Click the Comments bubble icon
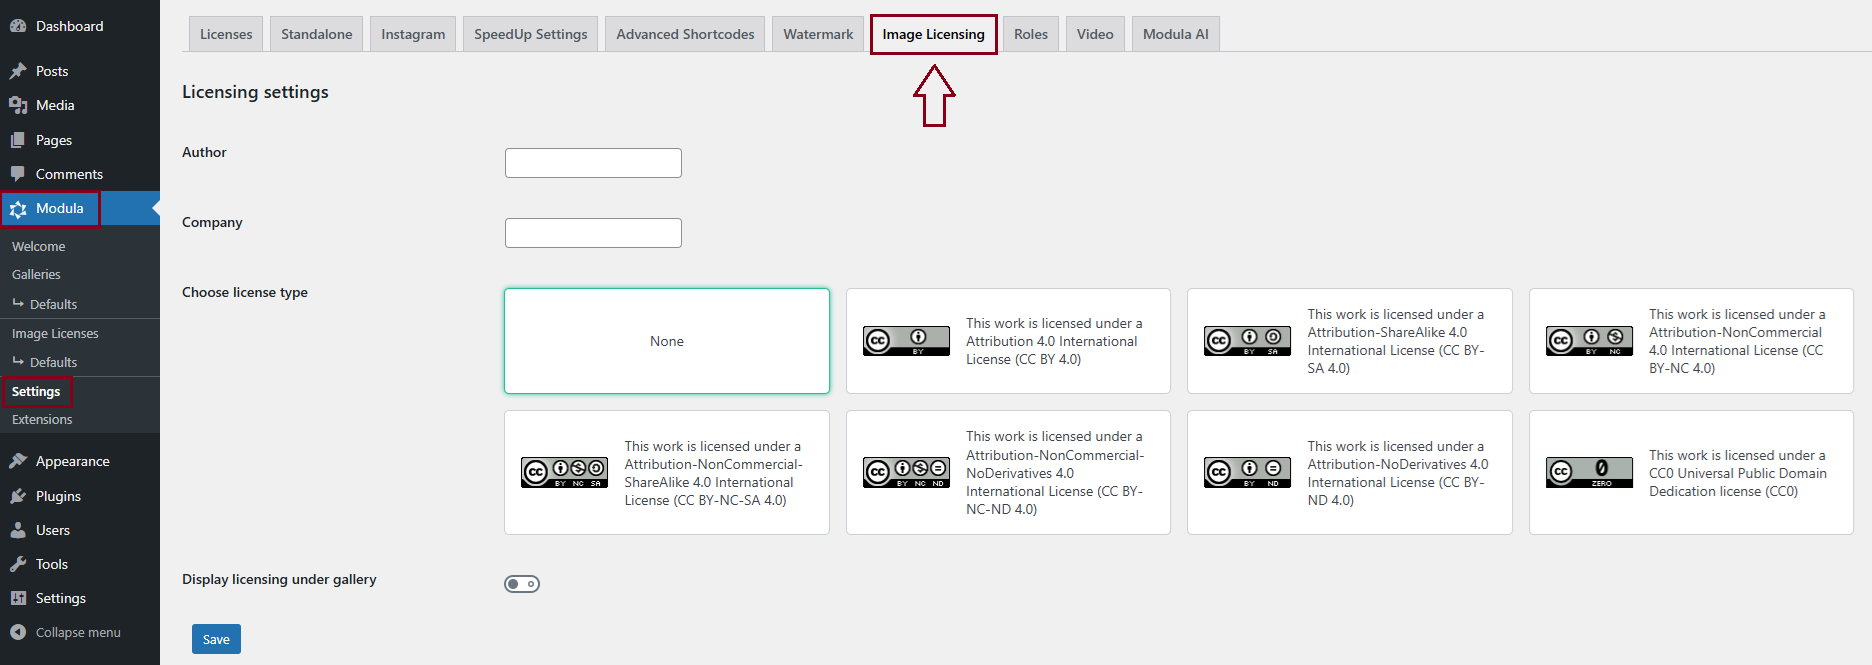Screen dimensions: 1872x665 (x=18, y=174)
